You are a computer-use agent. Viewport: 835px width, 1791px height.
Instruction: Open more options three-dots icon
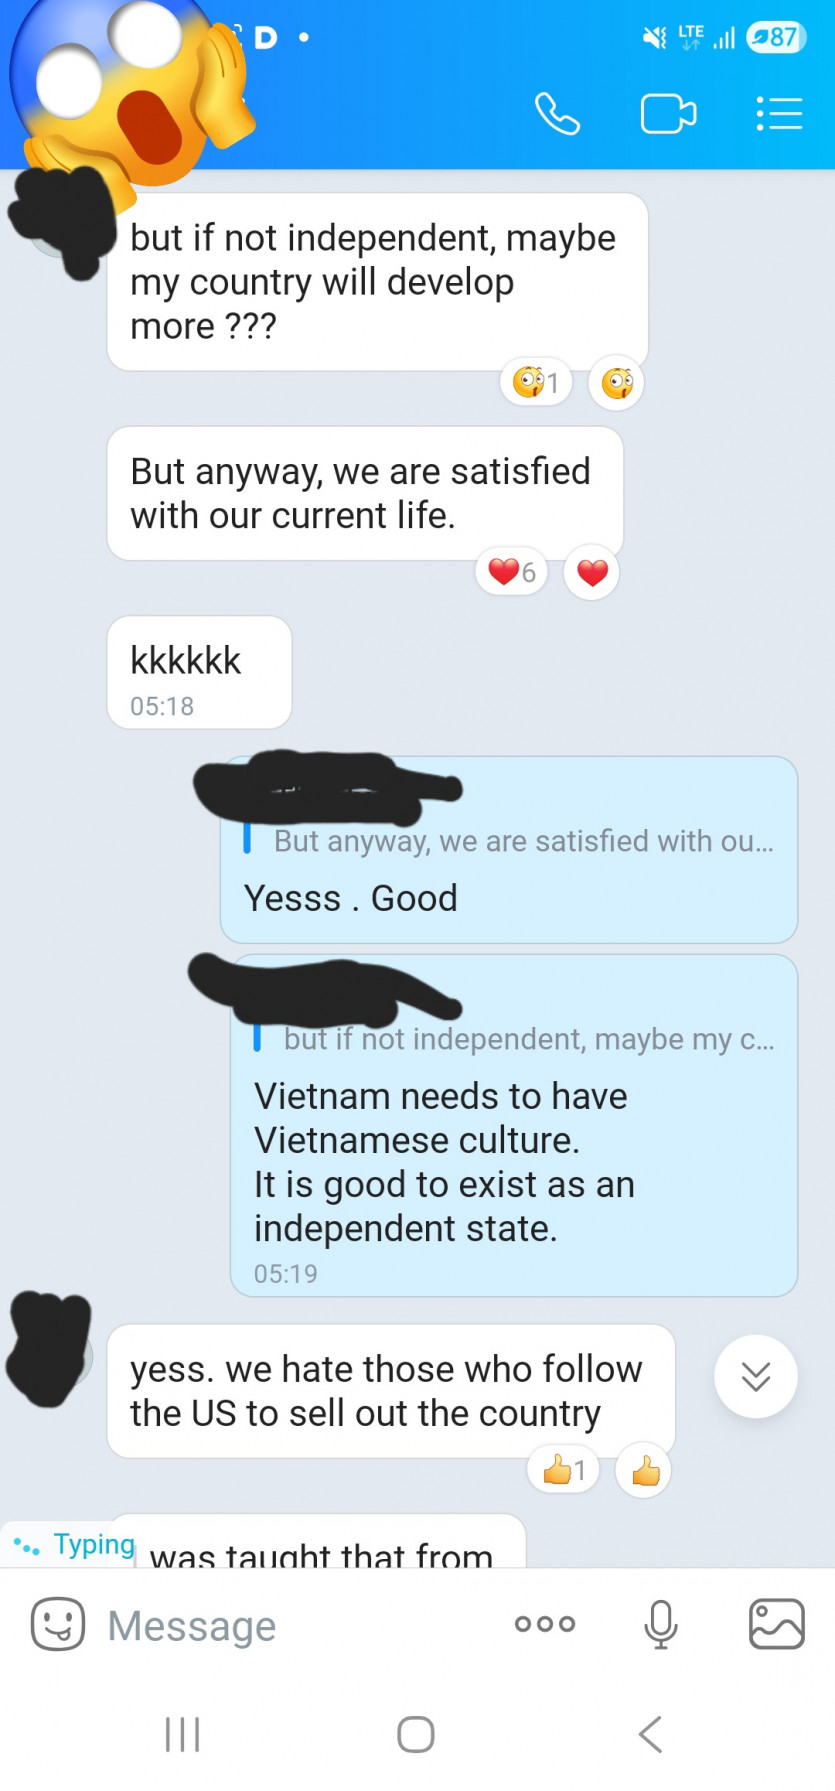tap(545, 1624)
